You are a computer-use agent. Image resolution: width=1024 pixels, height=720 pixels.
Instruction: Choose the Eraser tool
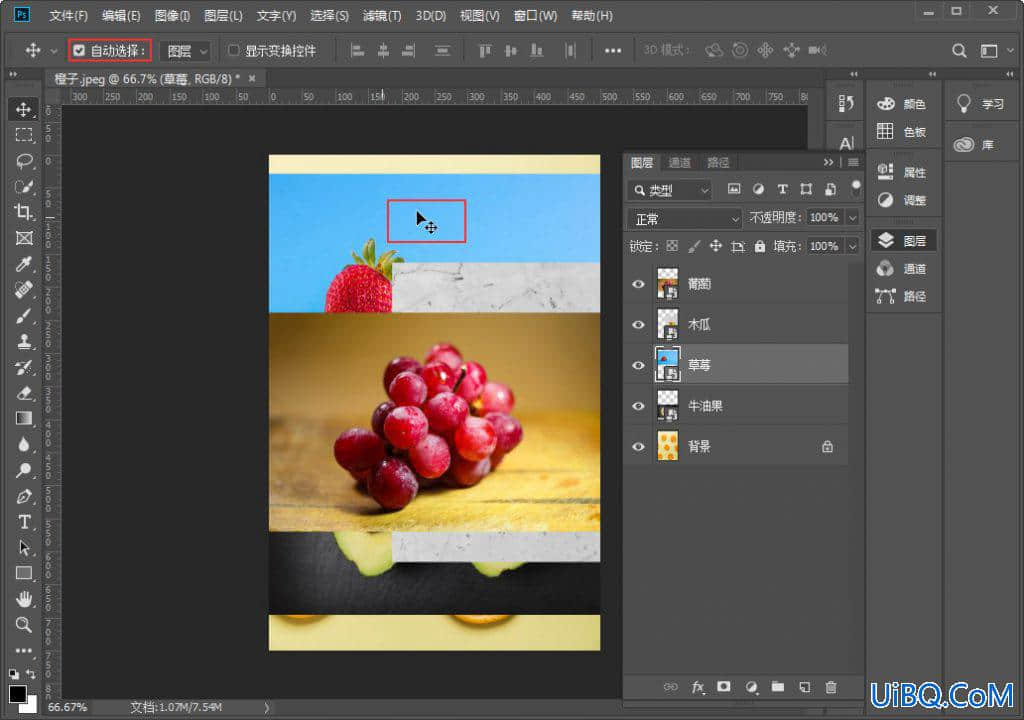(24, 393)
